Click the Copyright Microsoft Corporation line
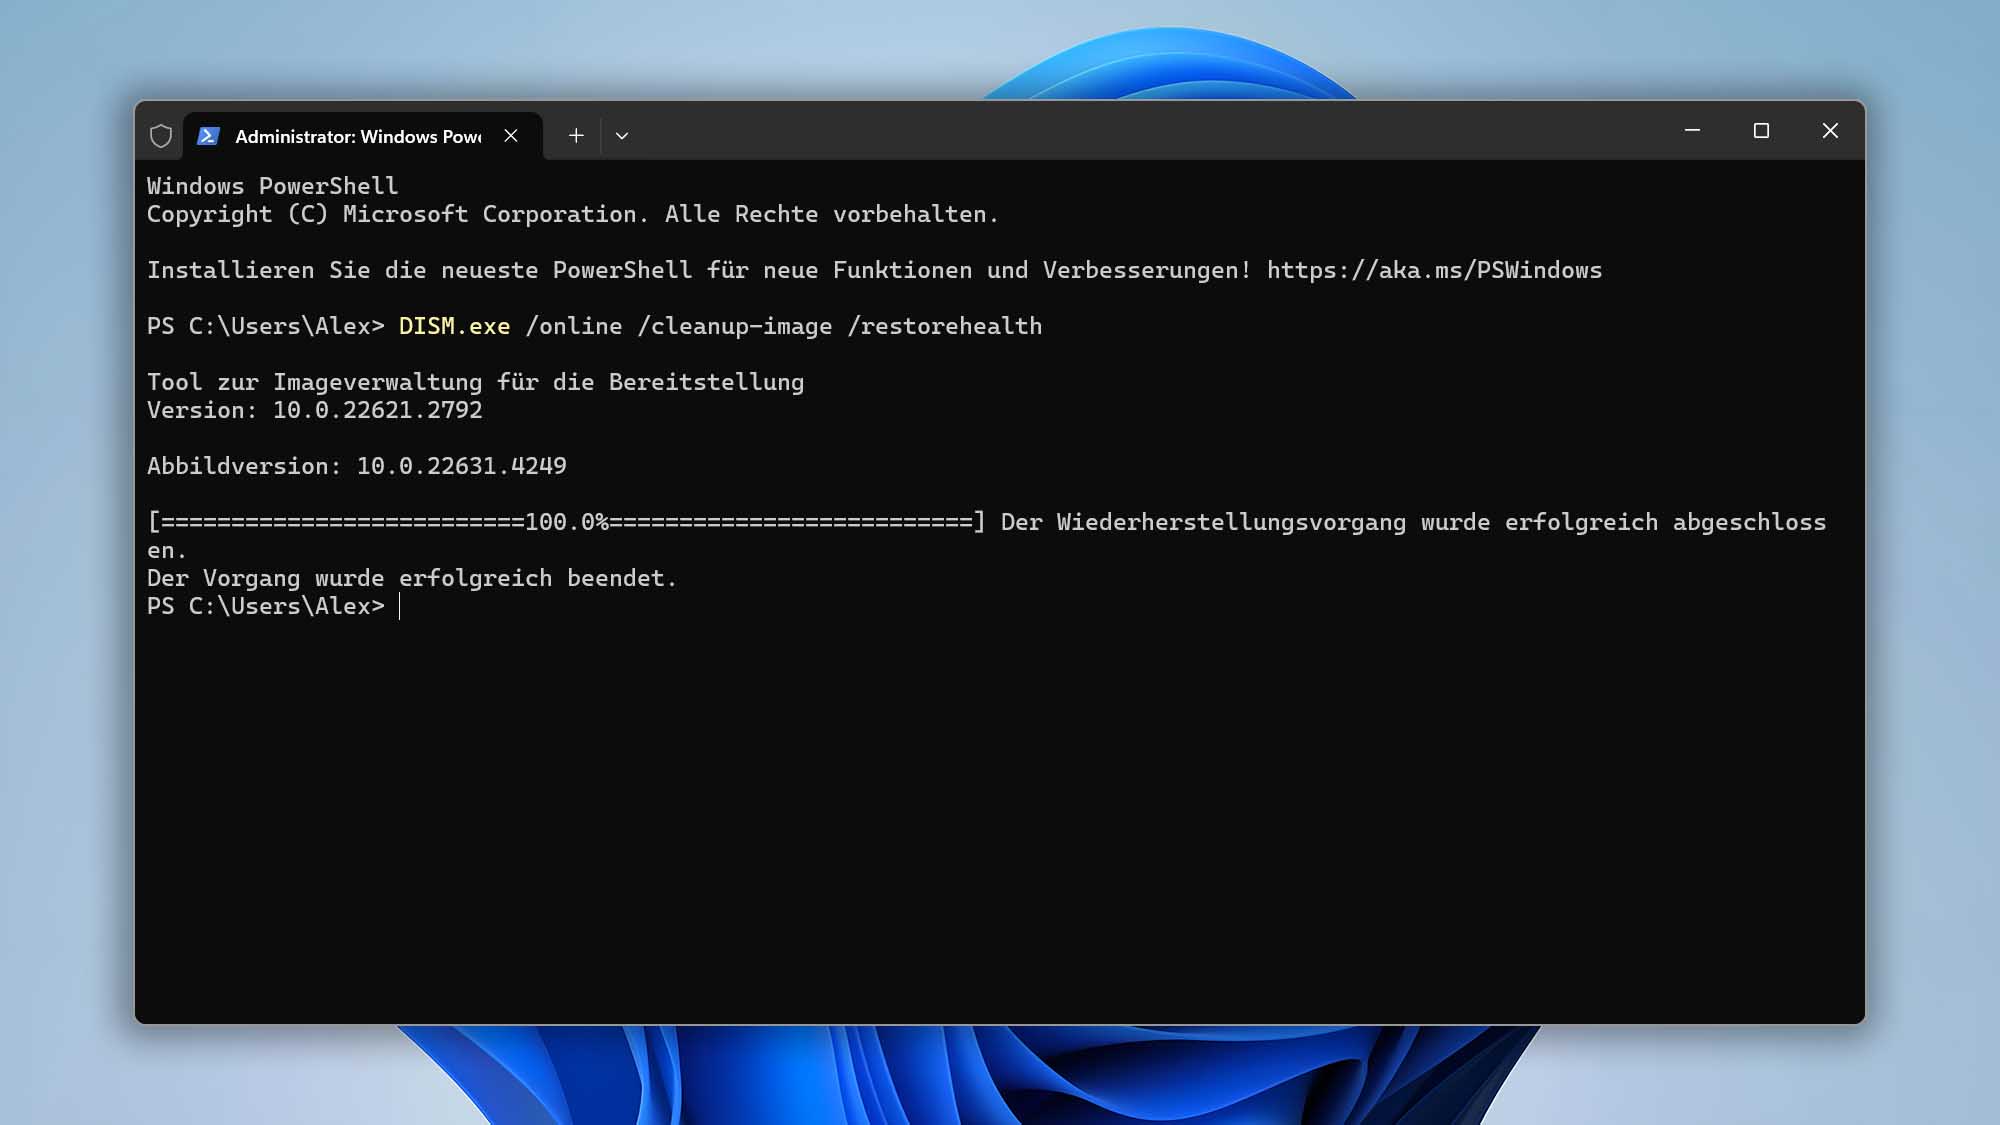The width and height of the screenshot is (2000, 1125). 573,214
